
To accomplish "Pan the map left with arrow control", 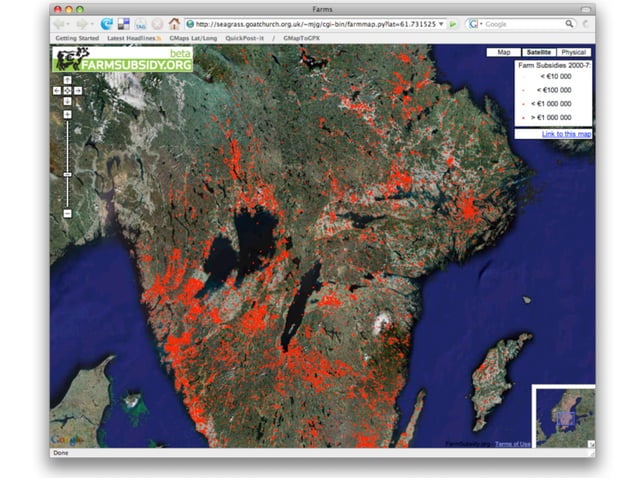I will coord(57,90).
